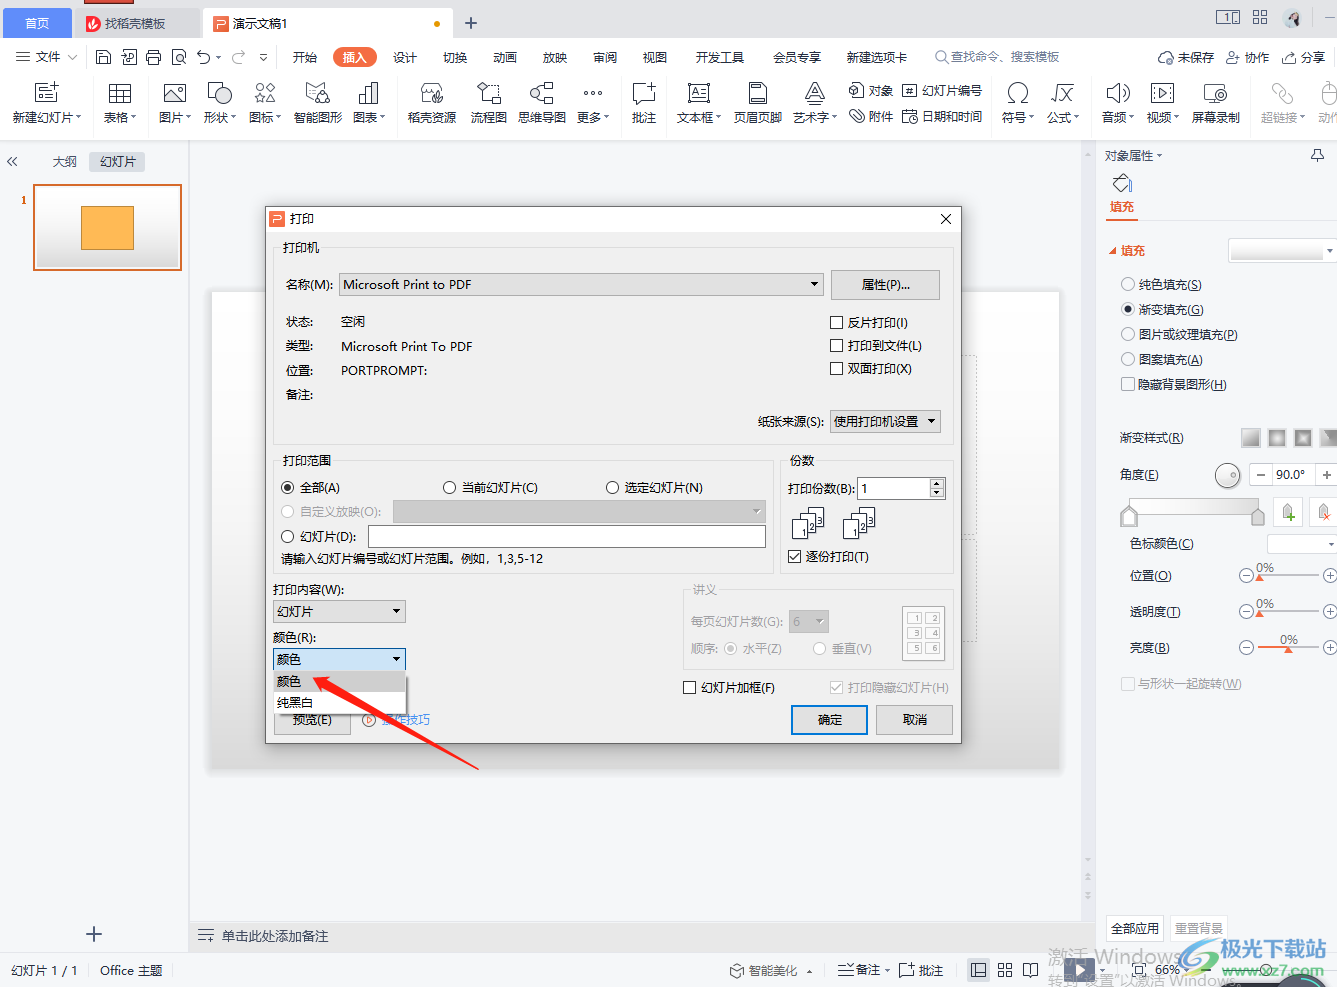Image resolution: width=1337 pixels, height=987 pixels.
Task: Insert Date and Time (日期和时间)
Action: tap(941, 116)
